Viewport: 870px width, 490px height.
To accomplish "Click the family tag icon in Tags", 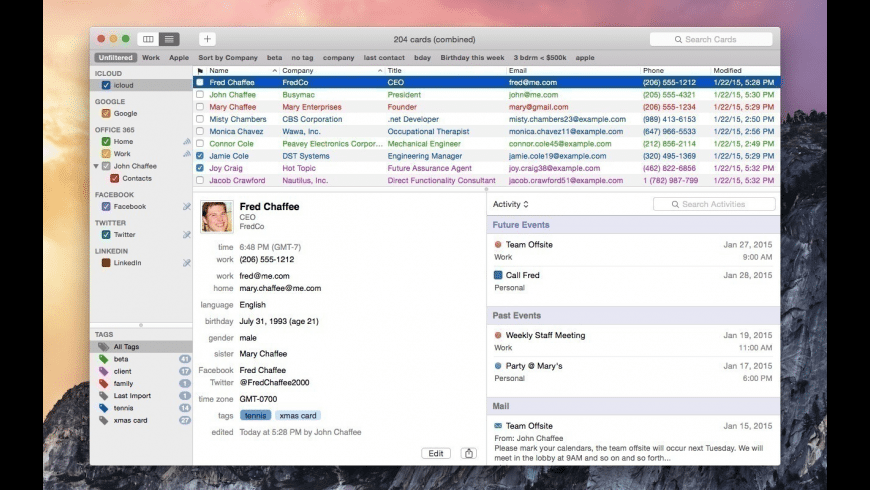I will coord(104,383).
